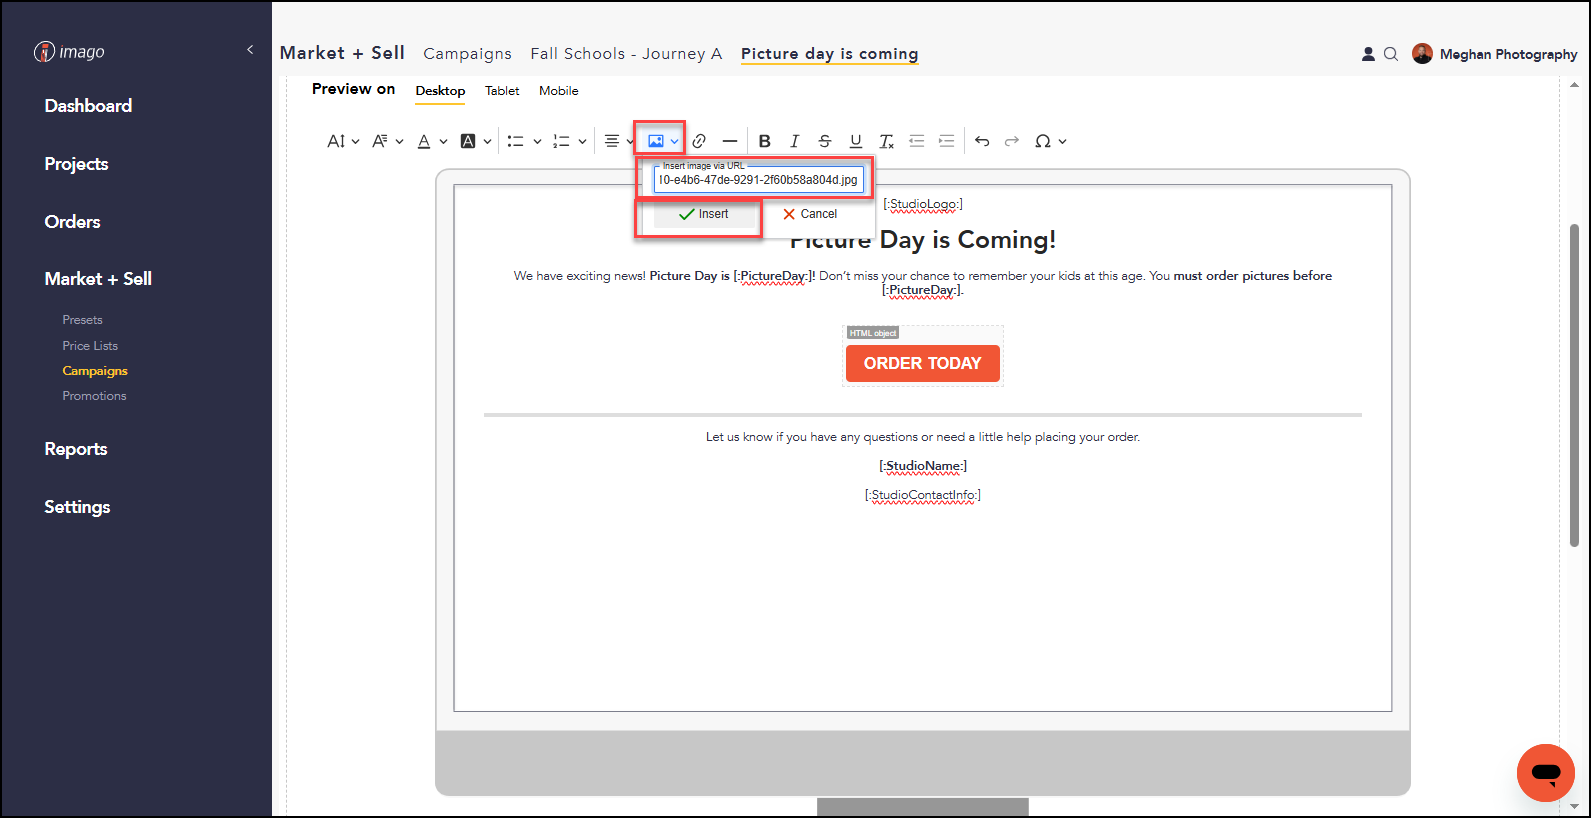1591x818 pixels.
Task: Expand the font color dropdown arrow
Action: [x=443, y=142]
